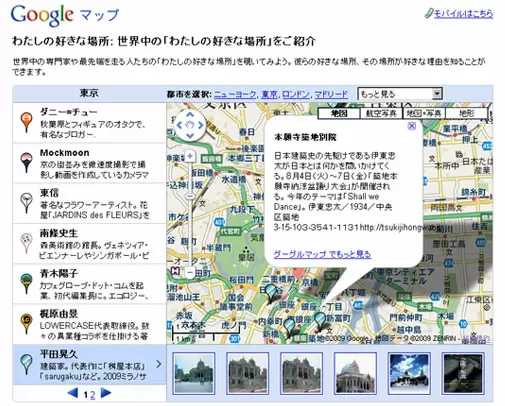The width and height of the screenshot is (505, 406).
Task: Switch map to 地図 view
Action: pyautogui.click(x=339, y=113)
